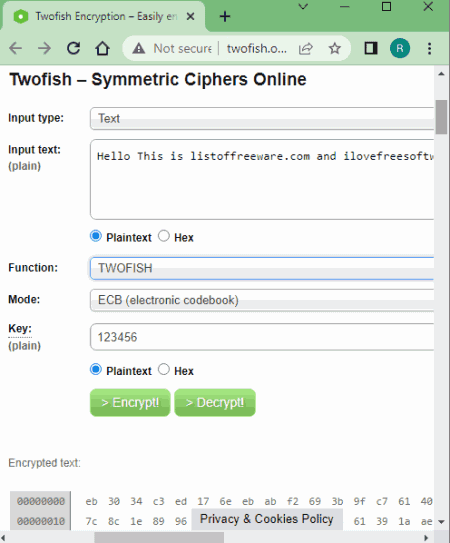This screenshot has height=543, width=450.
Task: Select Hex radio for the key
Action: coord(164,370)
